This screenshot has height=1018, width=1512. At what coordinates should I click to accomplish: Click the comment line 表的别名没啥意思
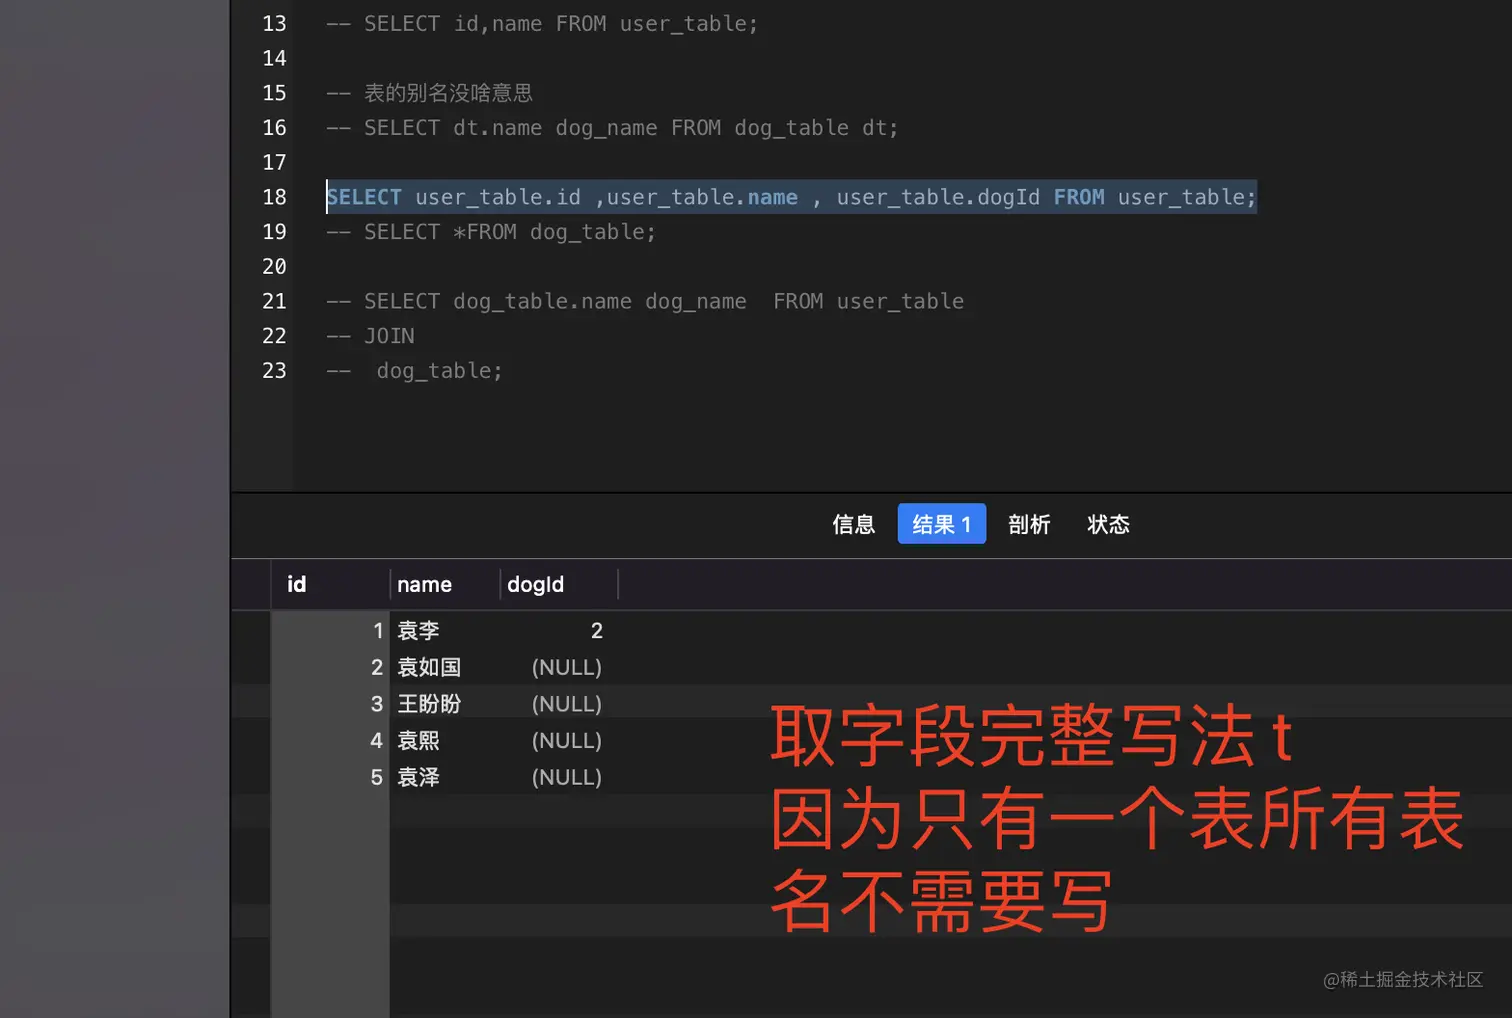[429, 93]
